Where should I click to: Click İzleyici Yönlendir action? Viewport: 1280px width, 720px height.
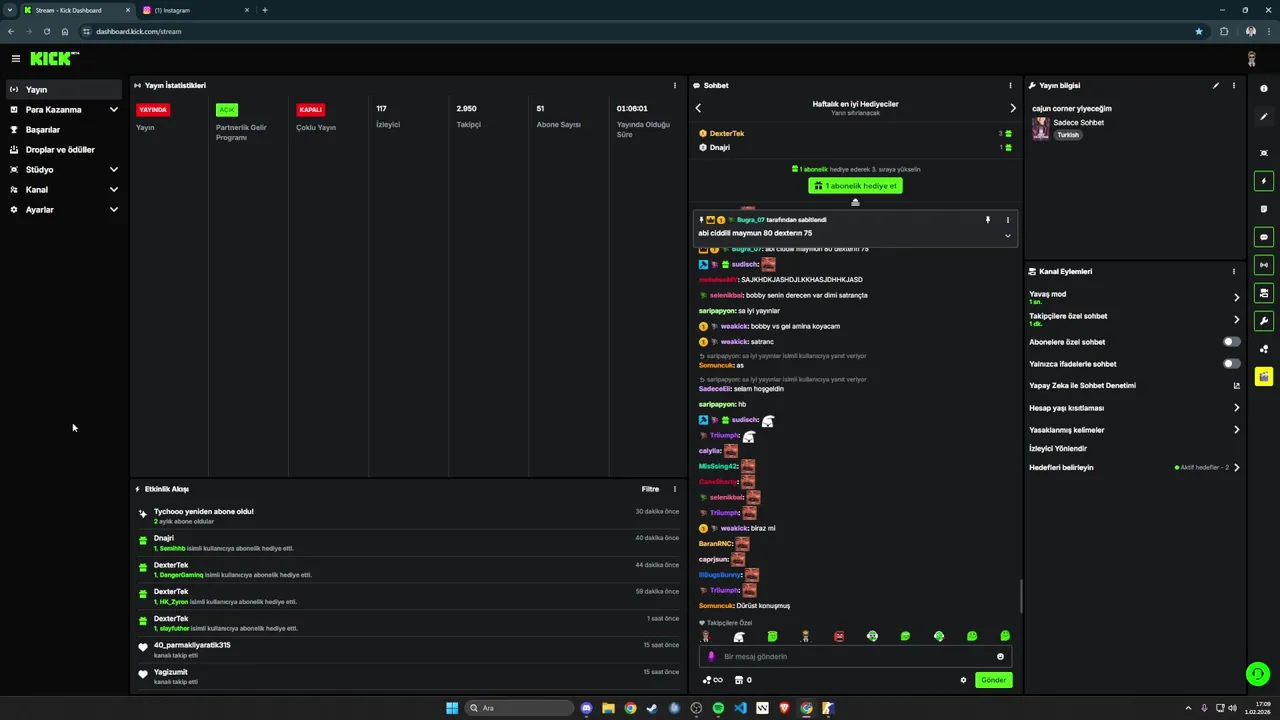[x=1058, y=449]
